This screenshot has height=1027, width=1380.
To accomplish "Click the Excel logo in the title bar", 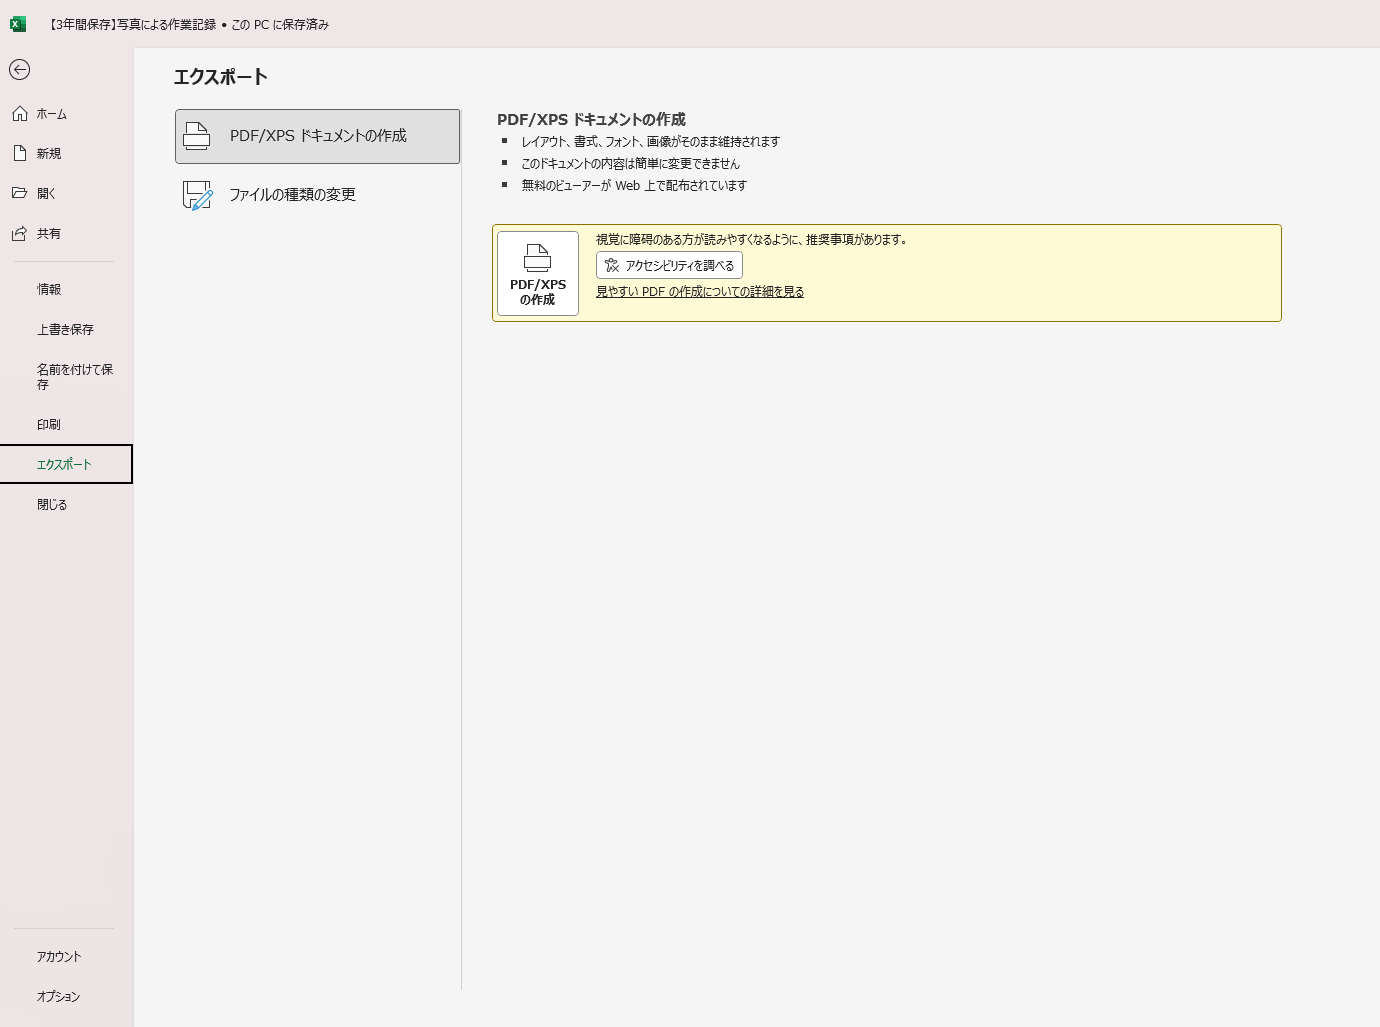I will [18, 24].
